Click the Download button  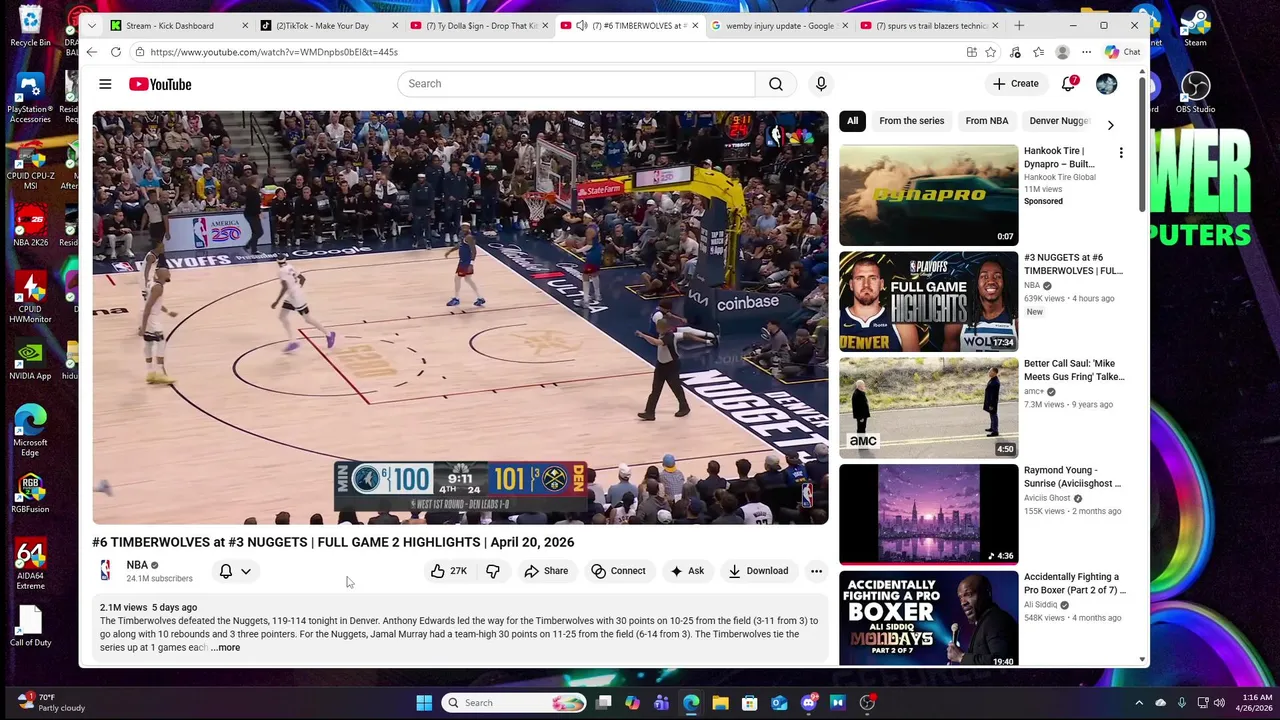758,571
